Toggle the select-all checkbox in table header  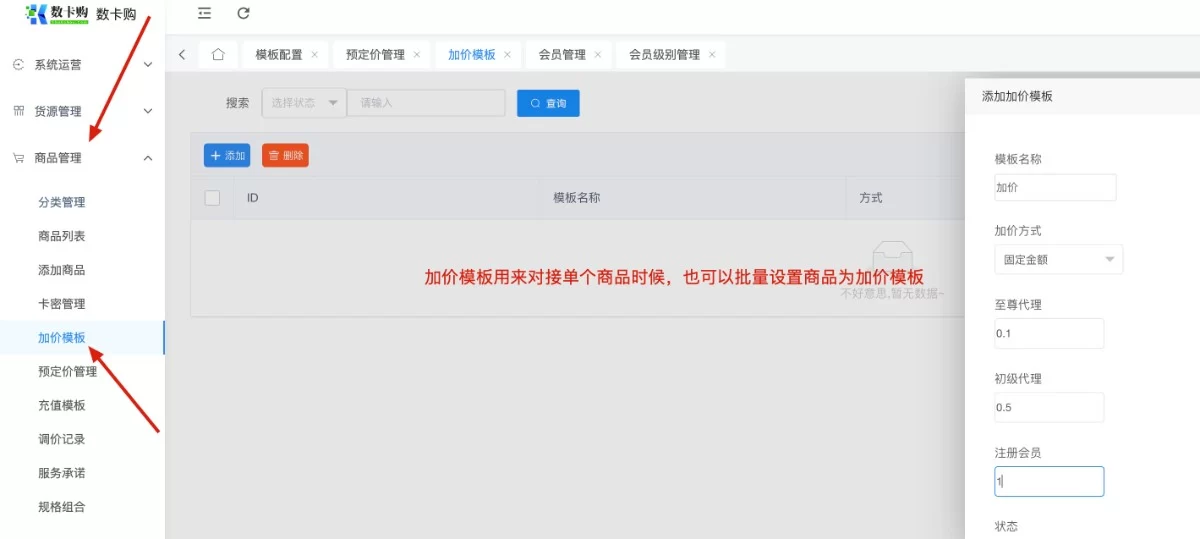212,198
